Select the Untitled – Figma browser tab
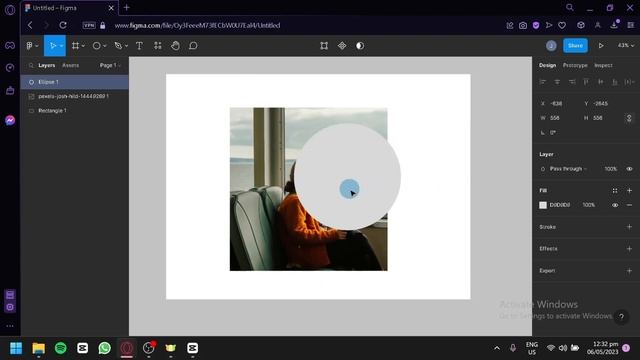640x360 pixels. [x=69, y=8]
